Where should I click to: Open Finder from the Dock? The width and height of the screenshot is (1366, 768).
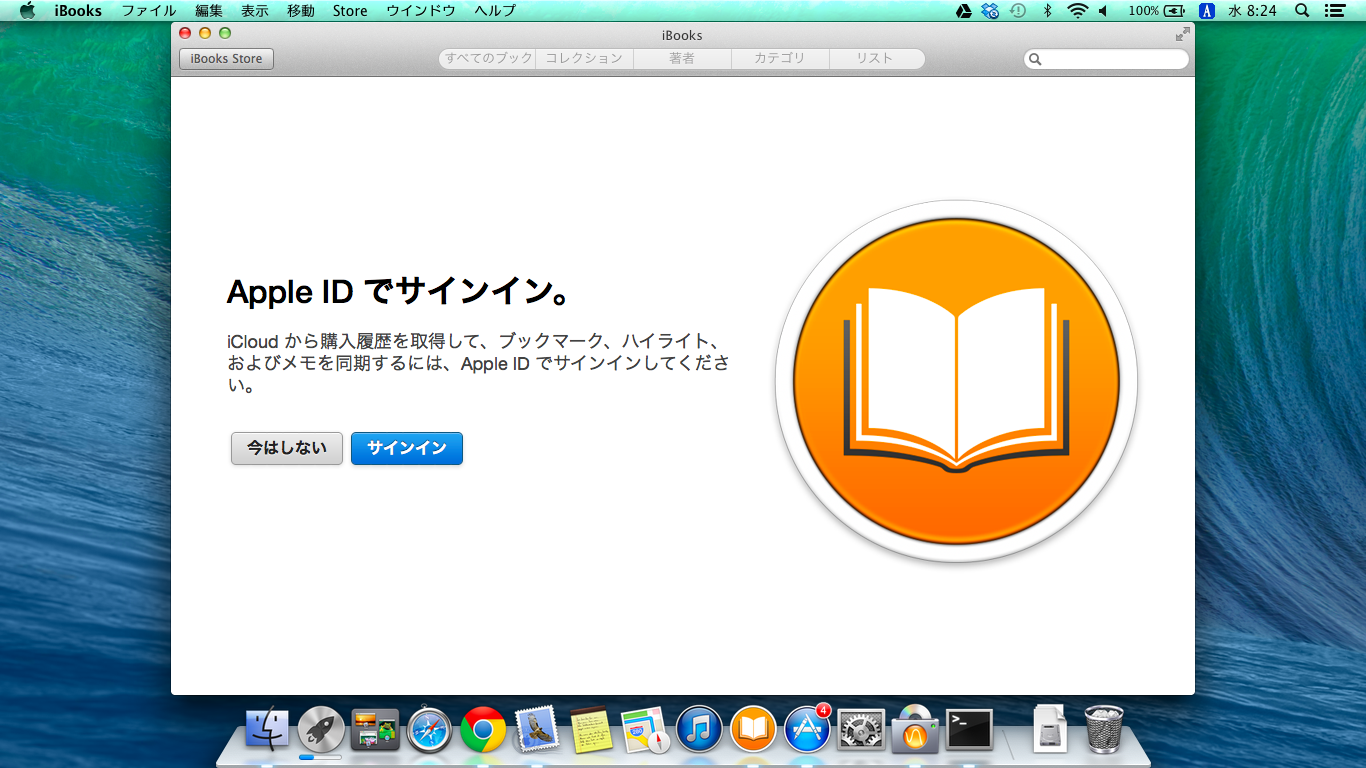(x=267, y=730)
